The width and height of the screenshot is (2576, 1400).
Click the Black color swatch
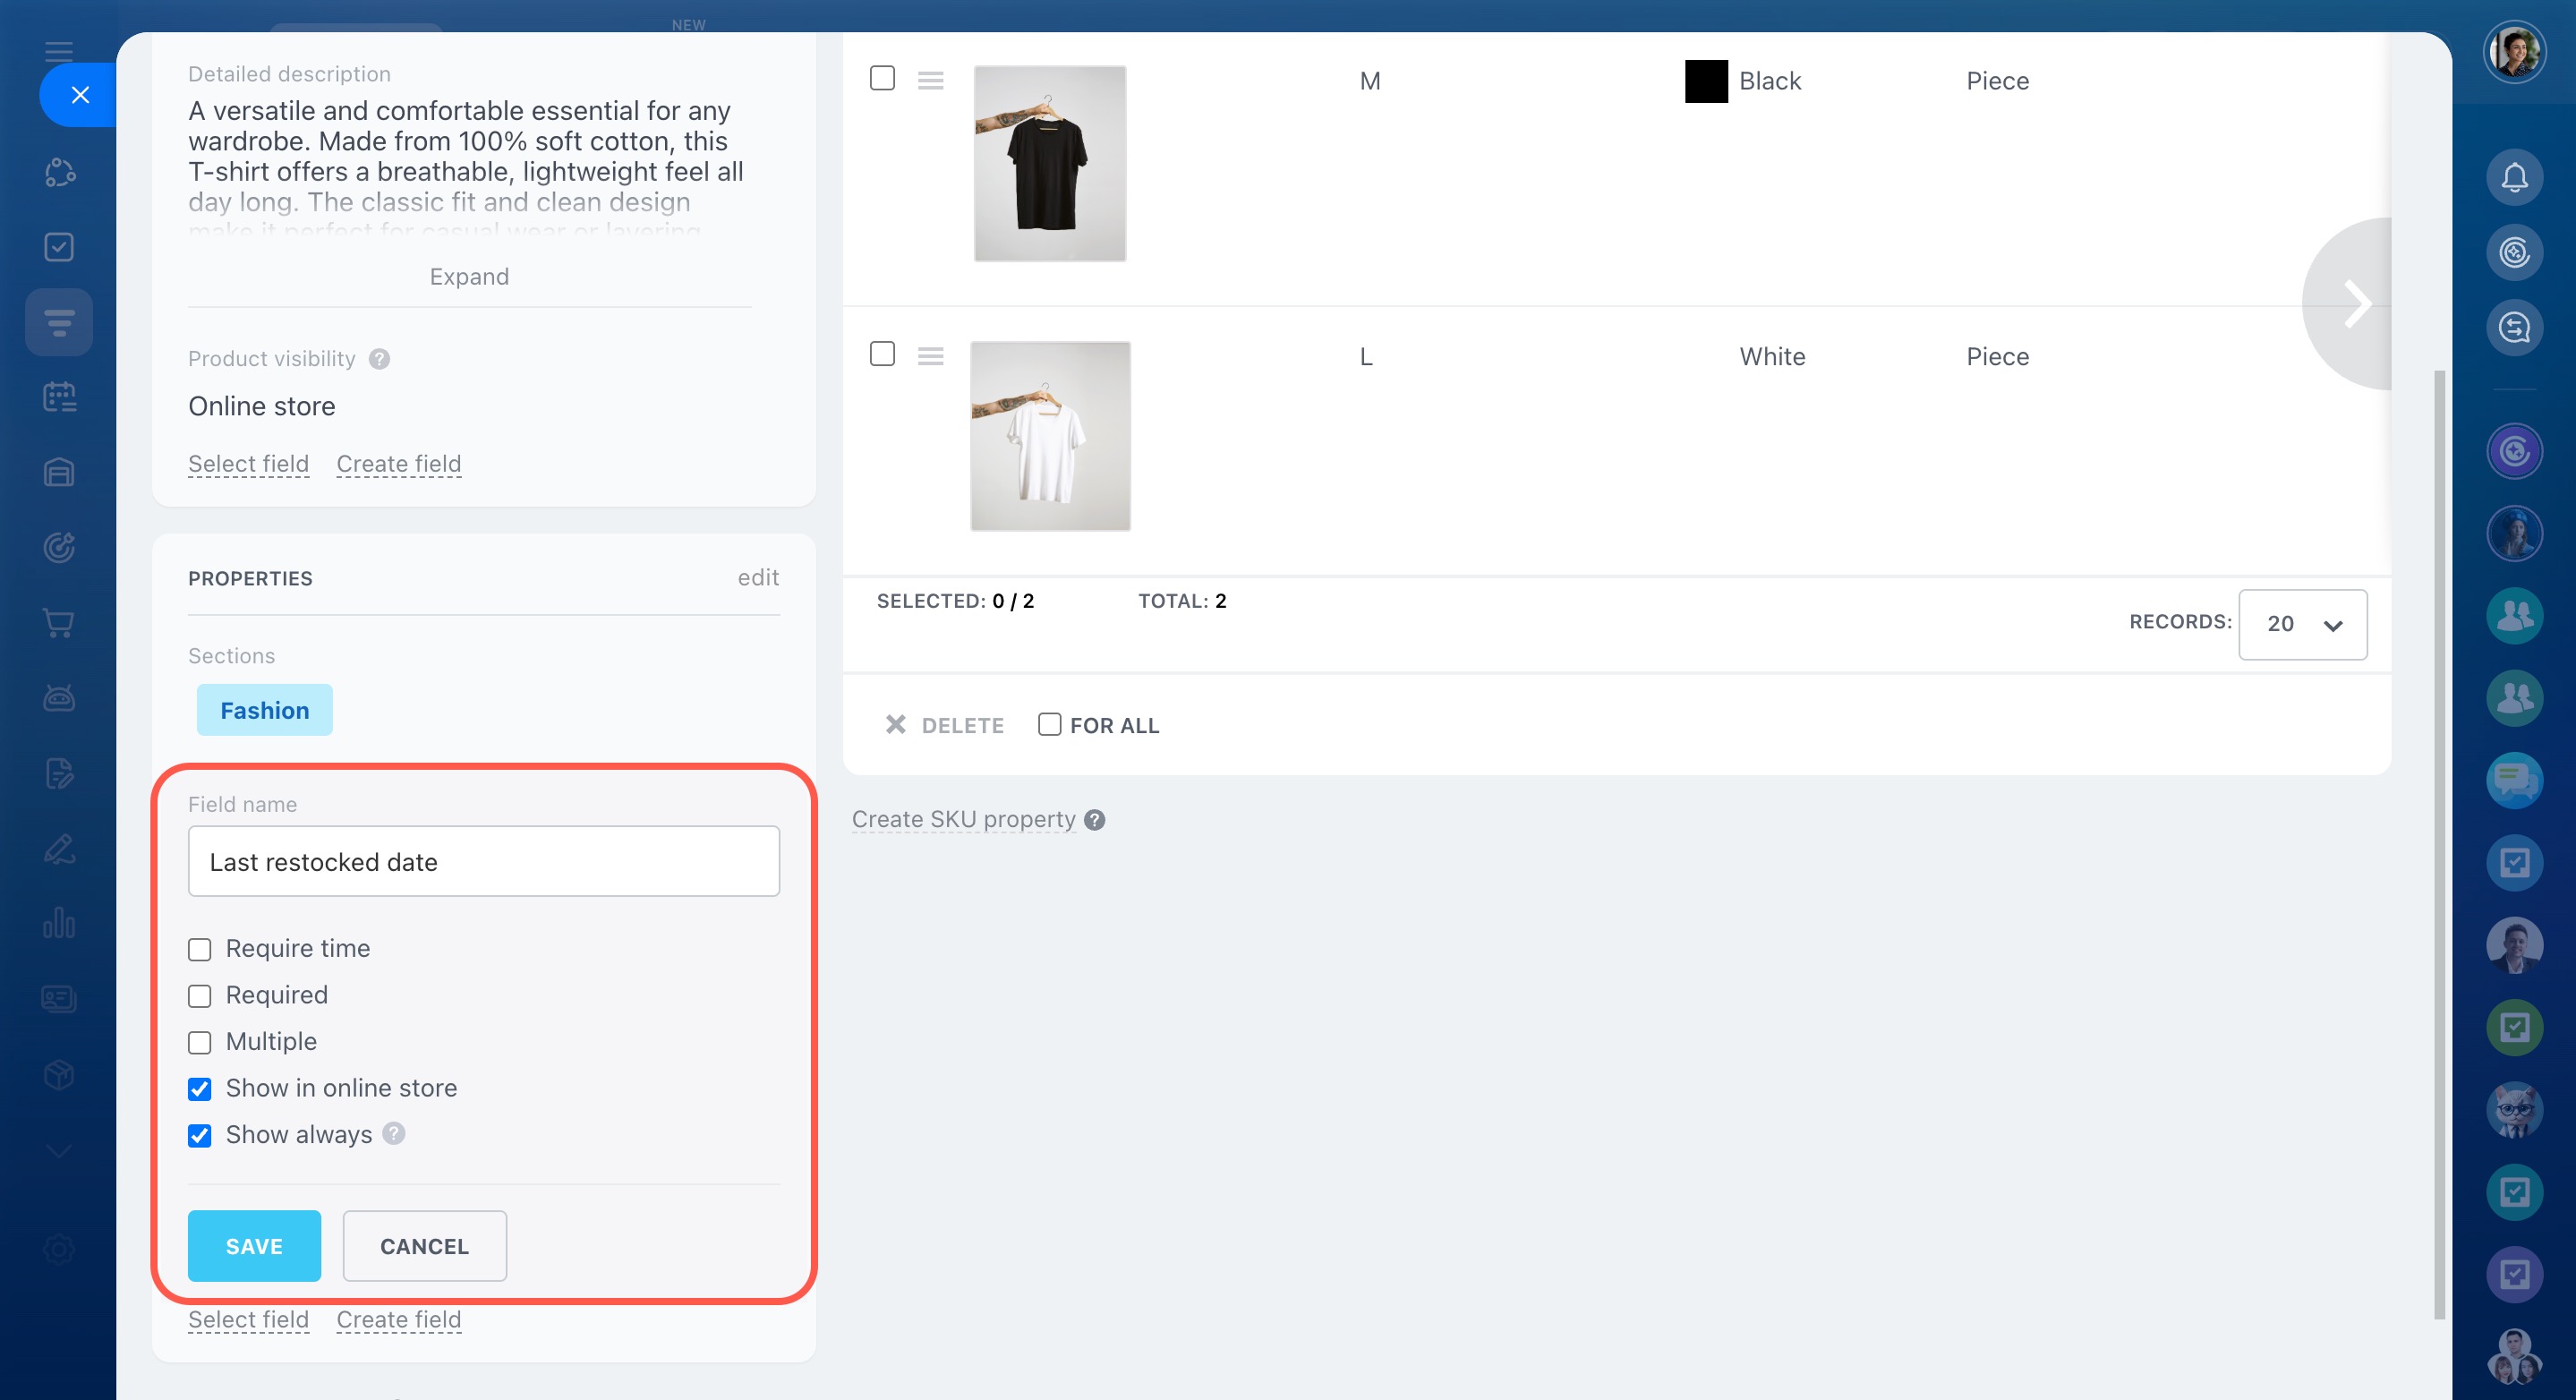point(1706,81)
